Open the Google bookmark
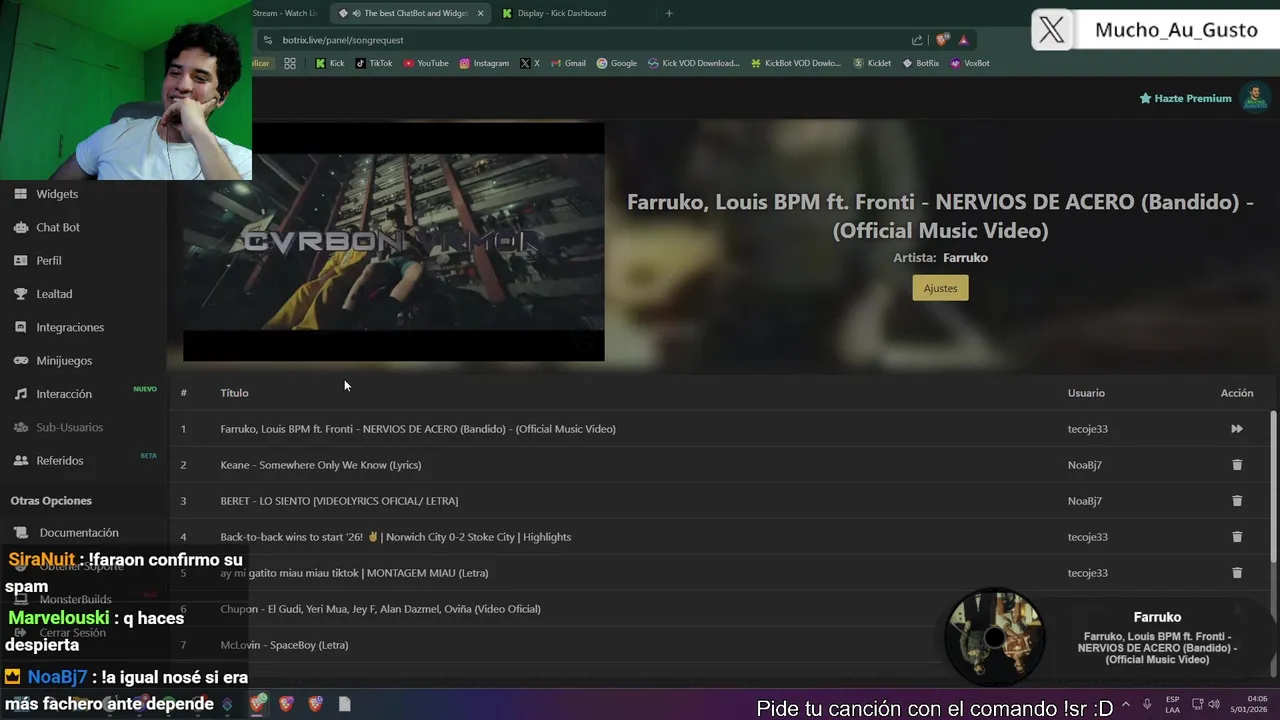The width and height of the screenshot is (1280, 720). click(x=617, y=63)
